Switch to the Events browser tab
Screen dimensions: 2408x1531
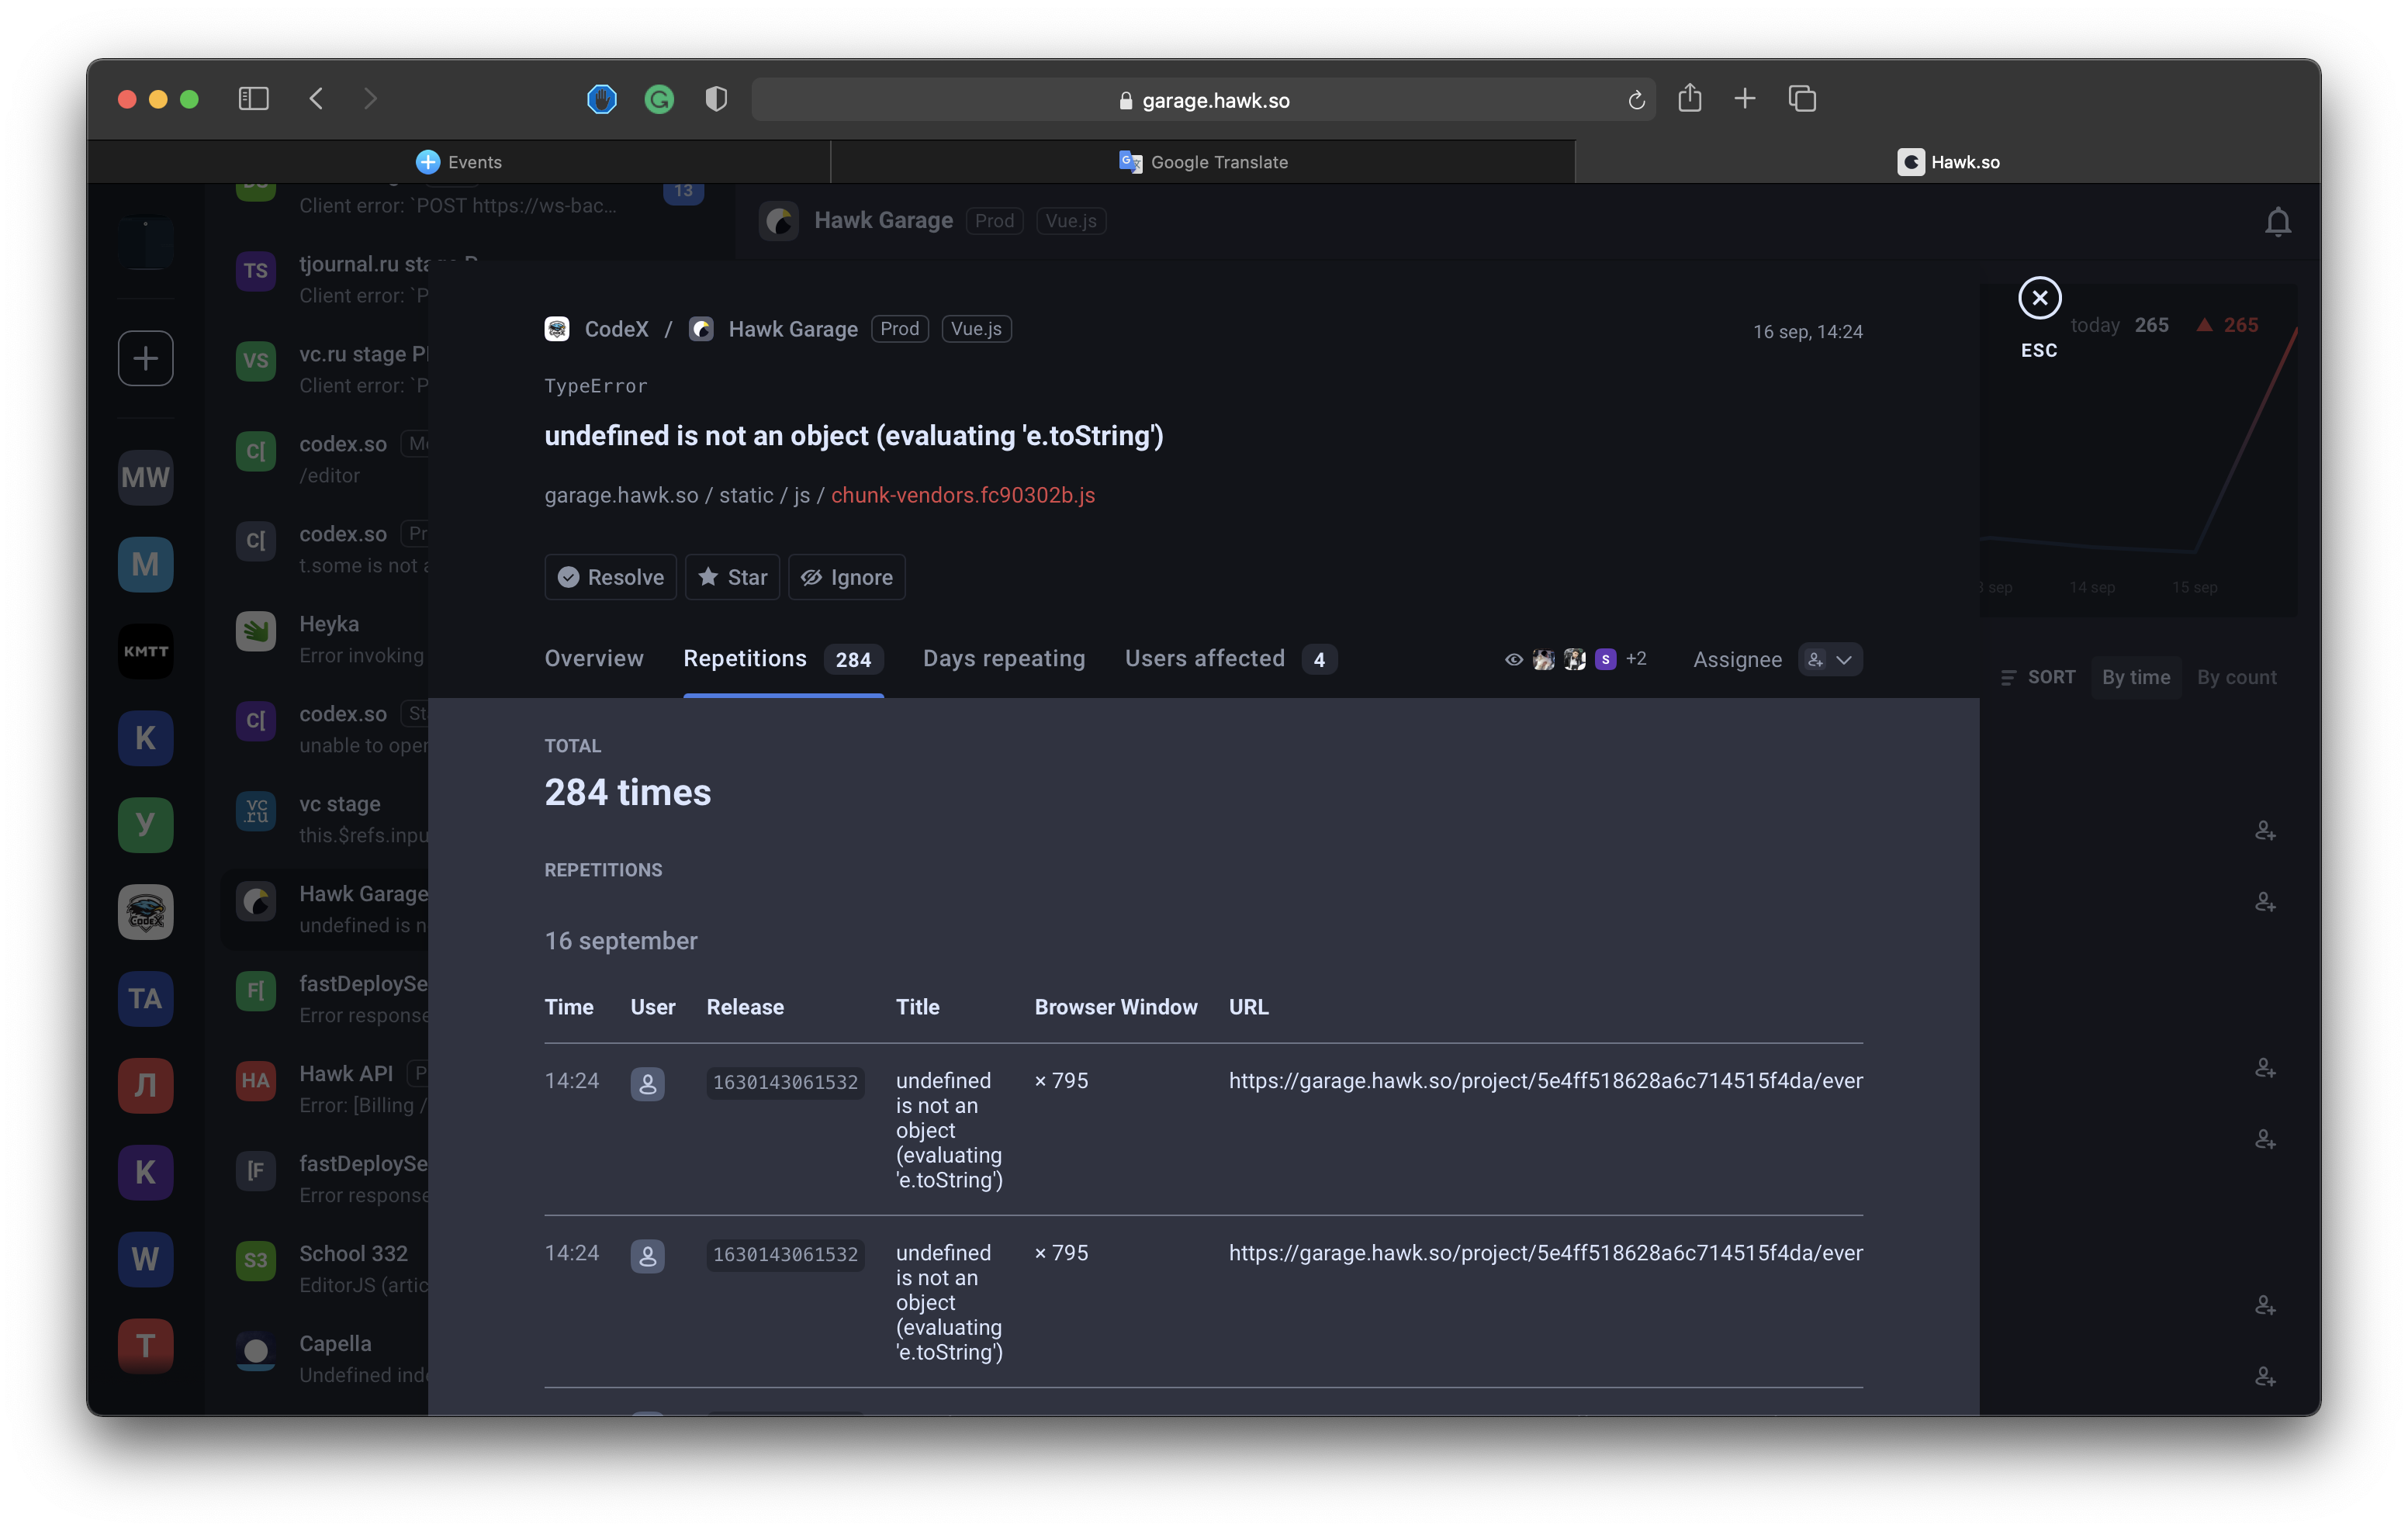point(459,162)
